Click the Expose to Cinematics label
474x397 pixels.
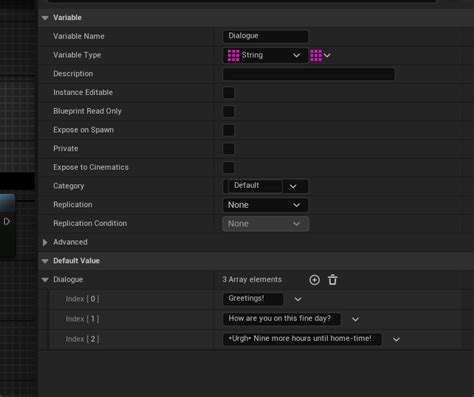91,167
